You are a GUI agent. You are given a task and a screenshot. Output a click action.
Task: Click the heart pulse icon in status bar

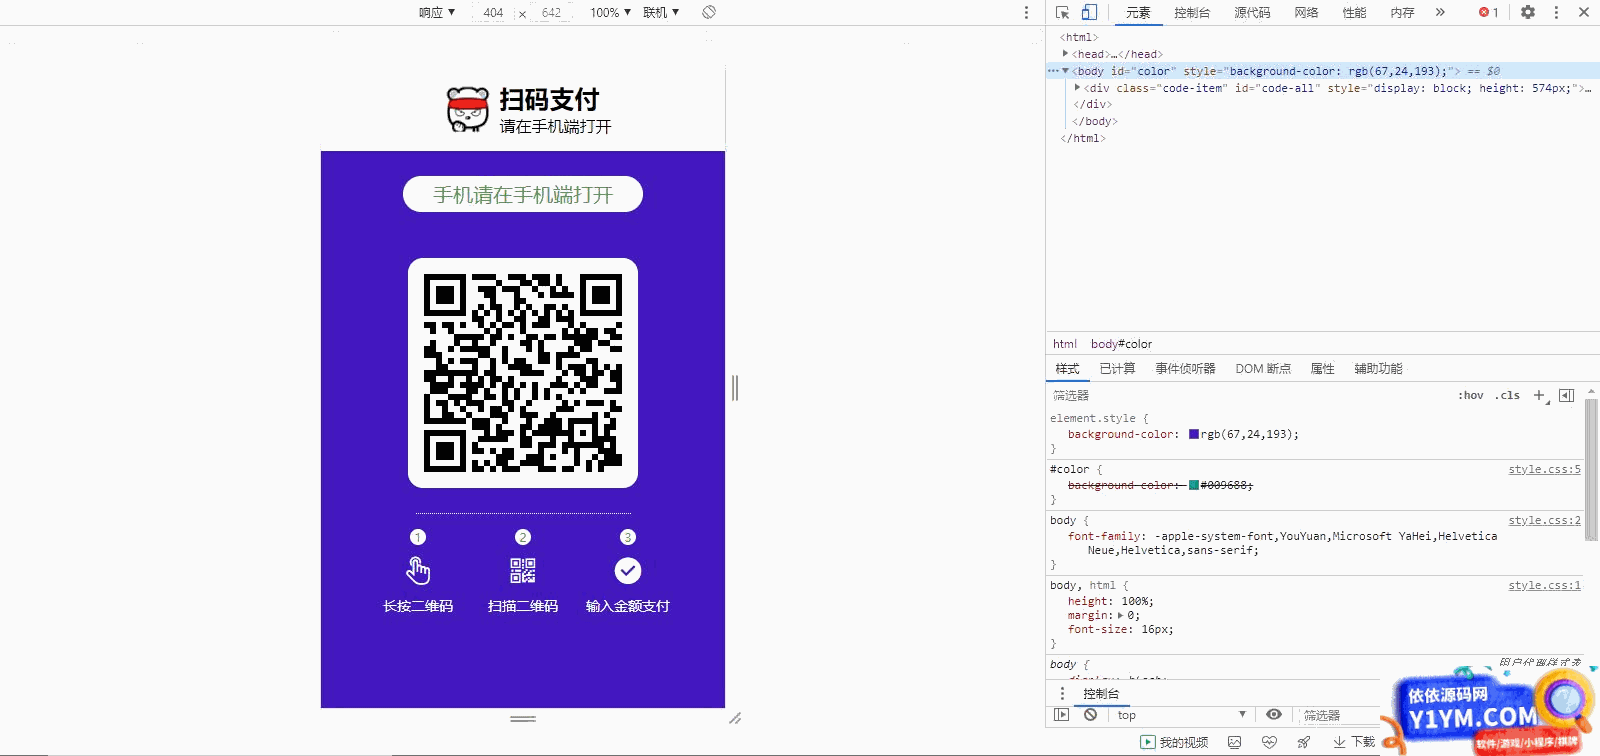[1269, 742]
